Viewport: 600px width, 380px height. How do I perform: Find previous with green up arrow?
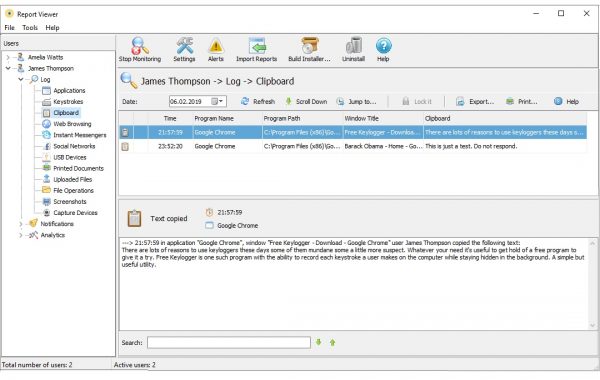tap(333, 342)
